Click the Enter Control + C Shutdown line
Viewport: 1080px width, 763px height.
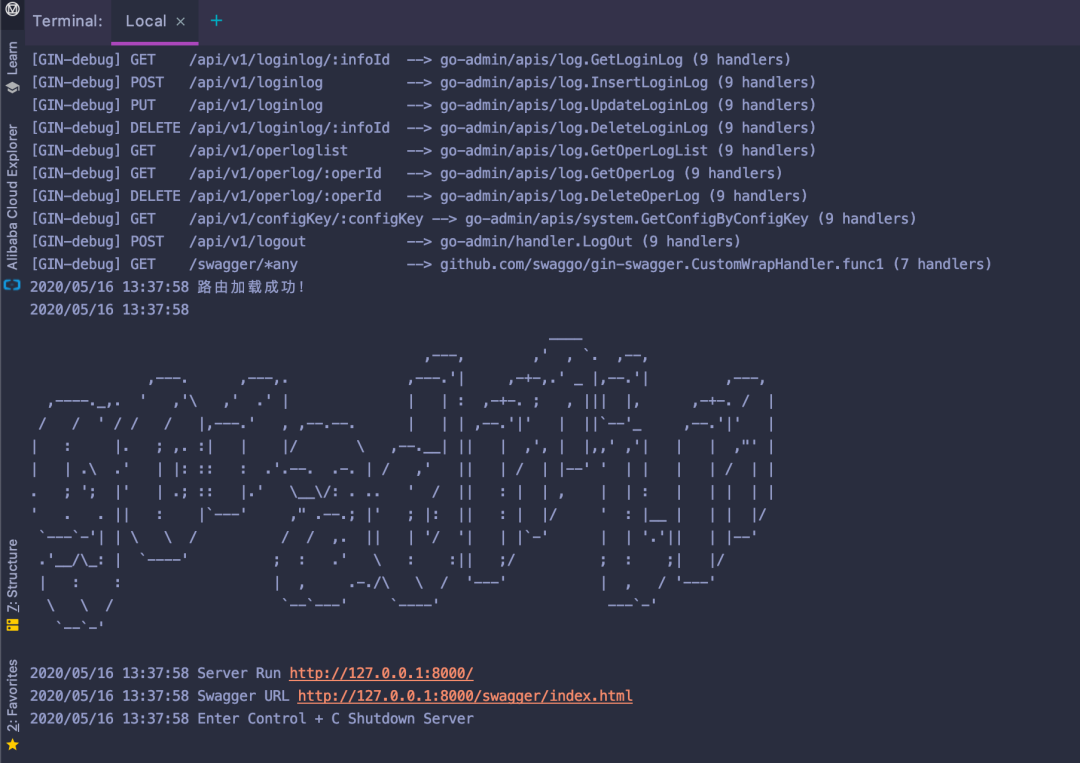click(335, 719)
